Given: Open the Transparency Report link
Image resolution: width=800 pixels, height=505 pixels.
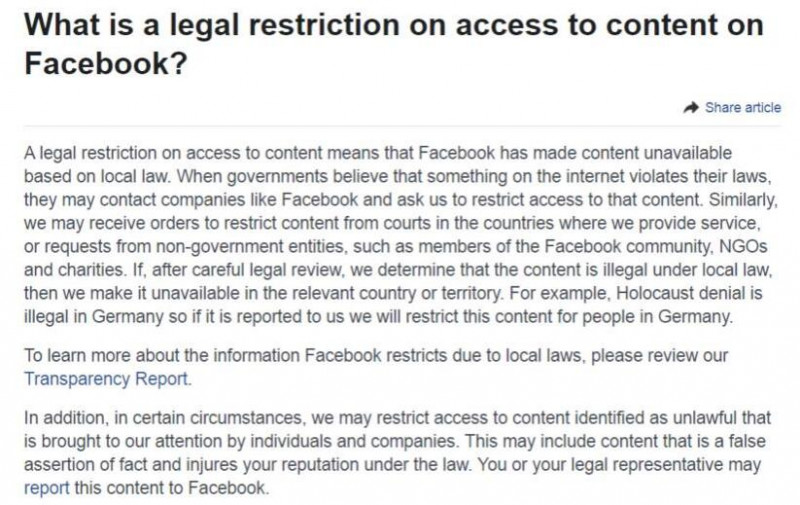Looking at the screenshot, I should pos(106,379).
